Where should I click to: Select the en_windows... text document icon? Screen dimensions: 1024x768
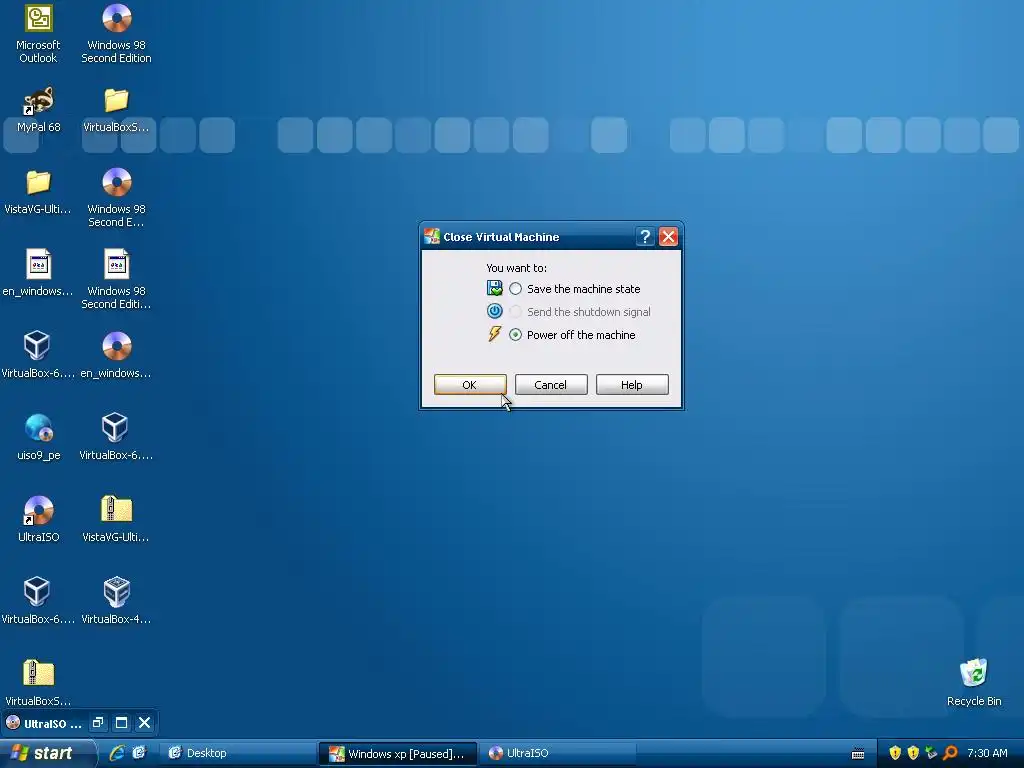coord(38,273)
